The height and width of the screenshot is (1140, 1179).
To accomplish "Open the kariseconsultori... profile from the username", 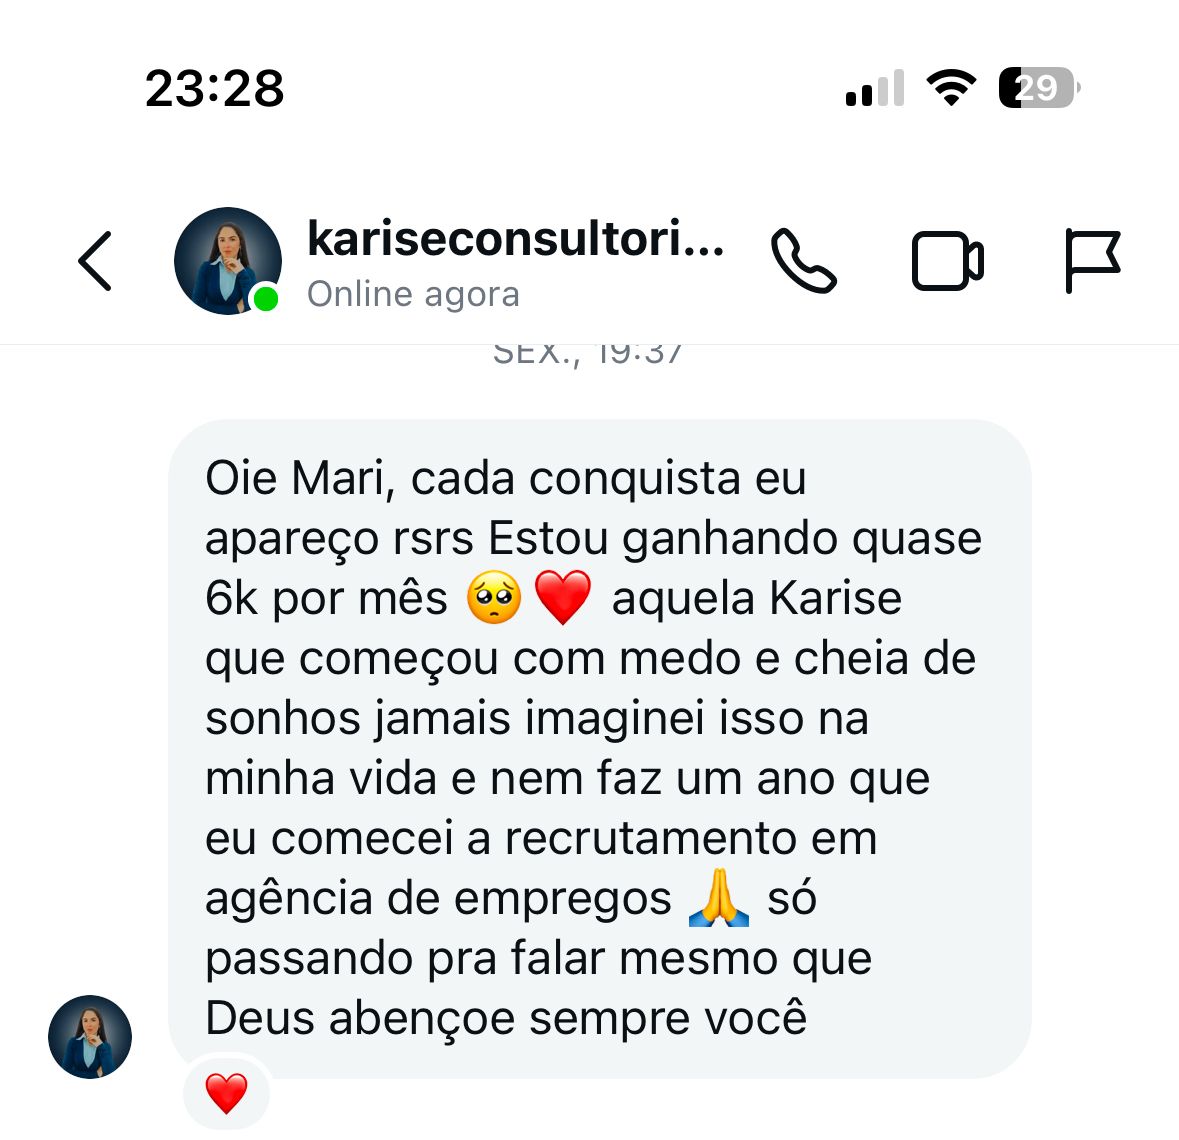I will (x=516, y=238).
